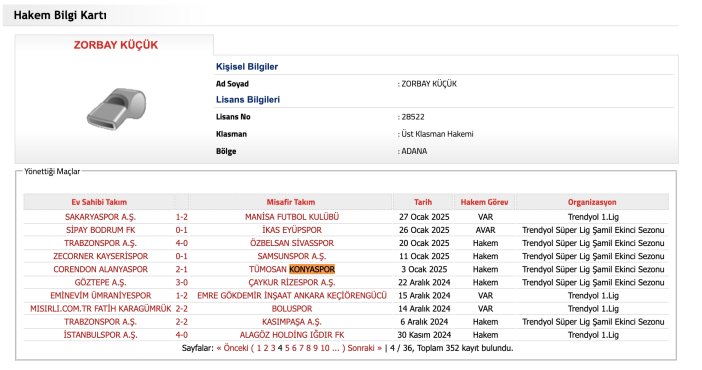Open Alanyaspor–Konyaspor 2-1 score link

(x=181, y=269)
